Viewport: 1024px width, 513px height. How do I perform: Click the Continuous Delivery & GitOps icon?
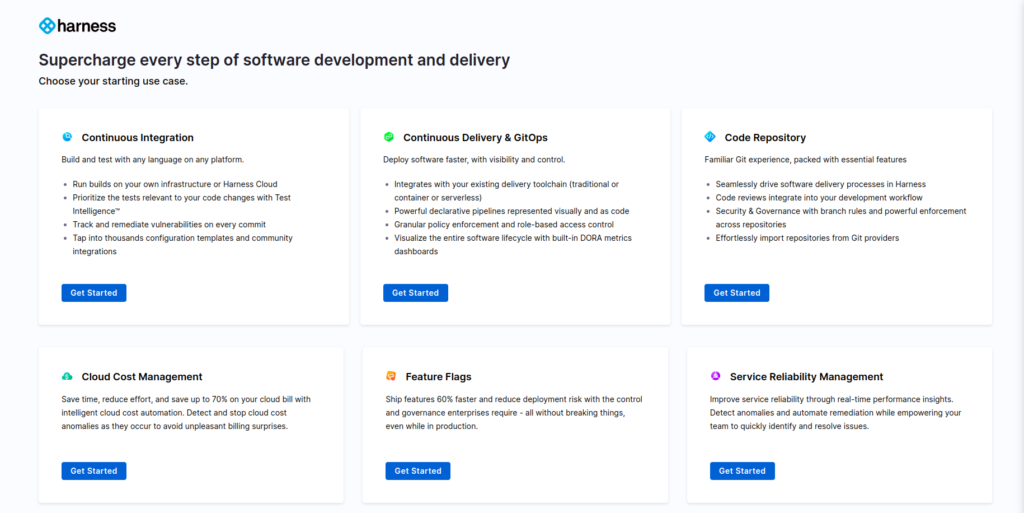pyautogui.click(x=389, y=137)
